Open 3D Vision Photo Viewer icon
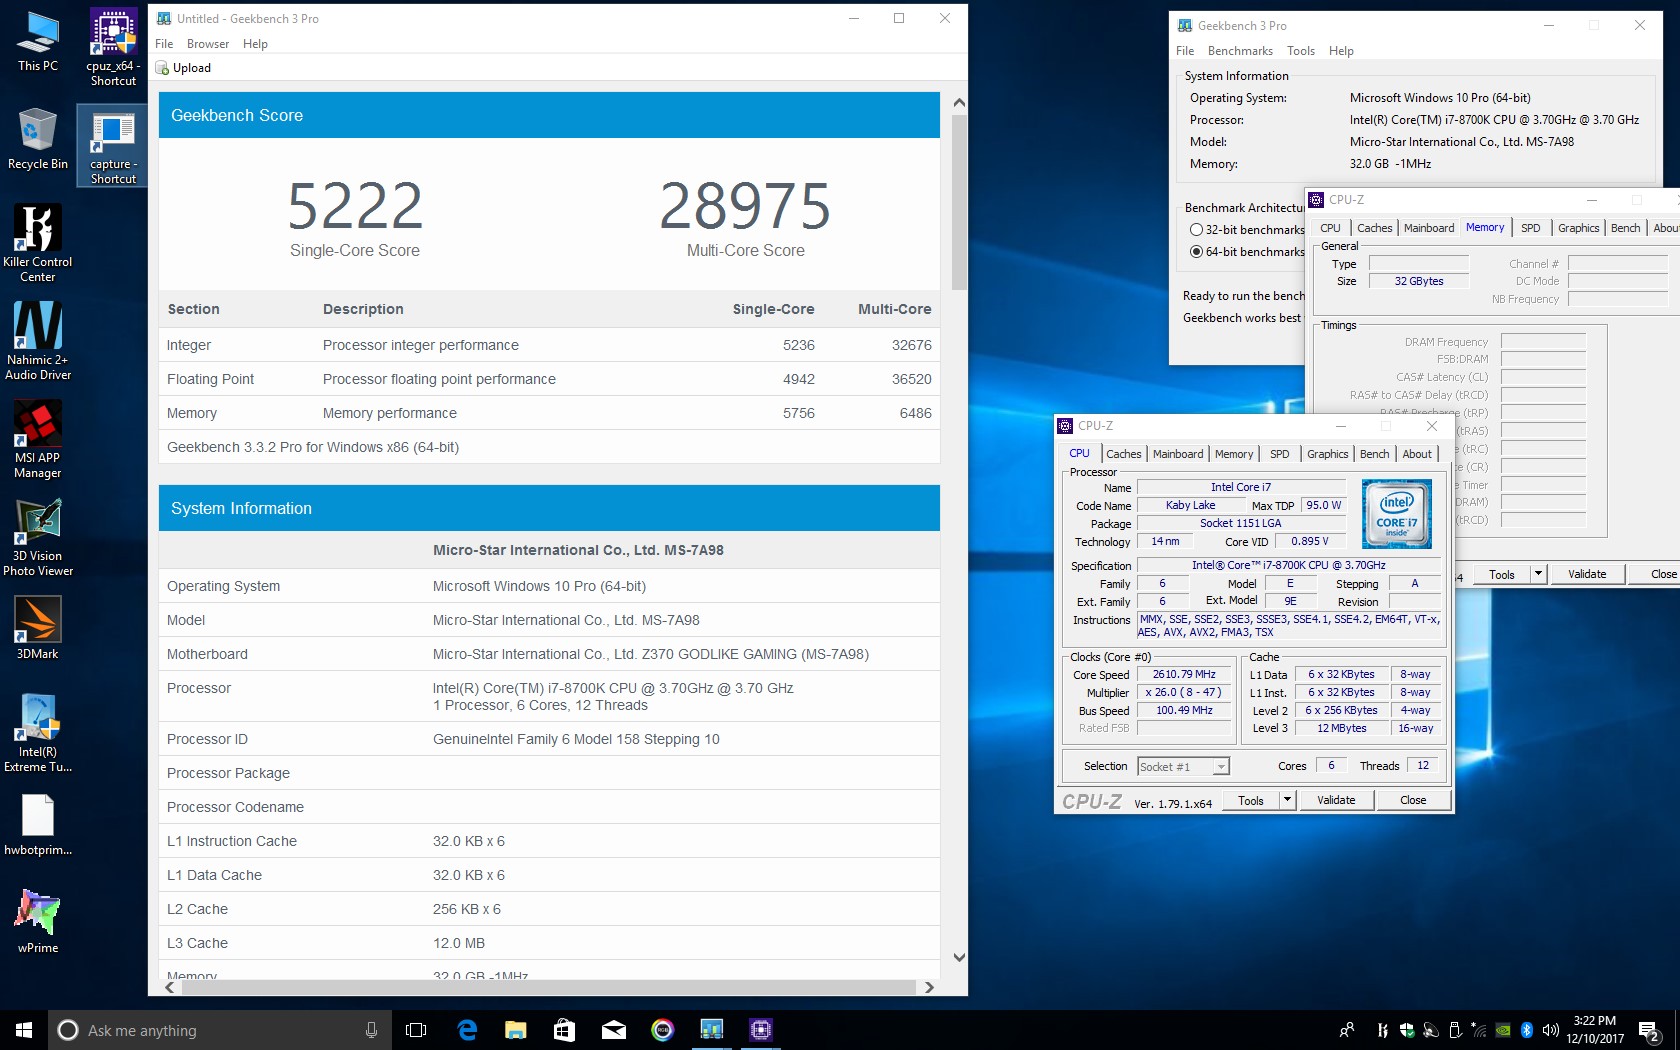Viewport: 1680px width, 1050px height. pos(38,537)
